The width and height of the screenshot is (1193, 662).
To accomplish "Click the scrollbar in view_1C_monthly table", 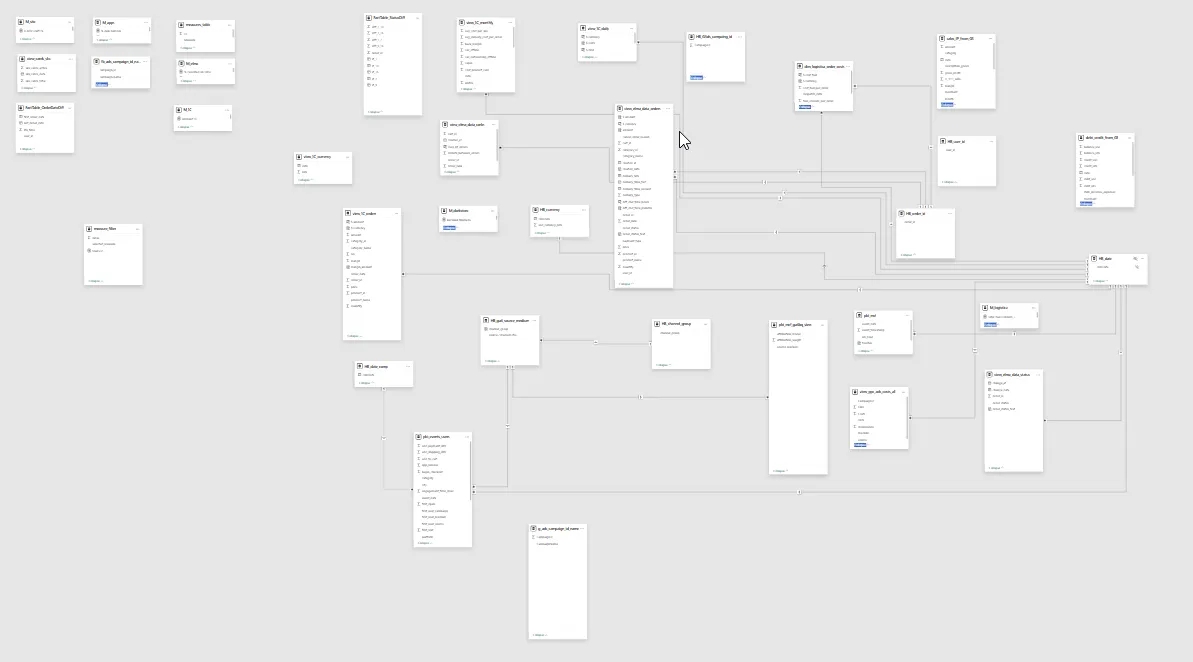I will [513, 38].
